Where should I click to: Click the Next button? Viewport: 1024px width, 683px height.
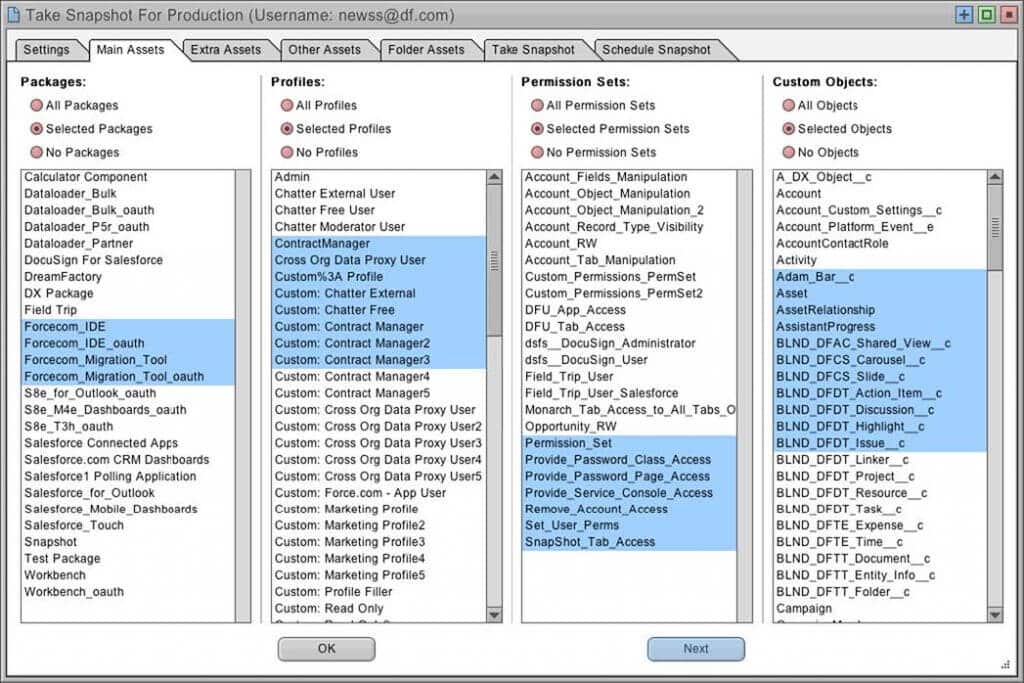696,648
